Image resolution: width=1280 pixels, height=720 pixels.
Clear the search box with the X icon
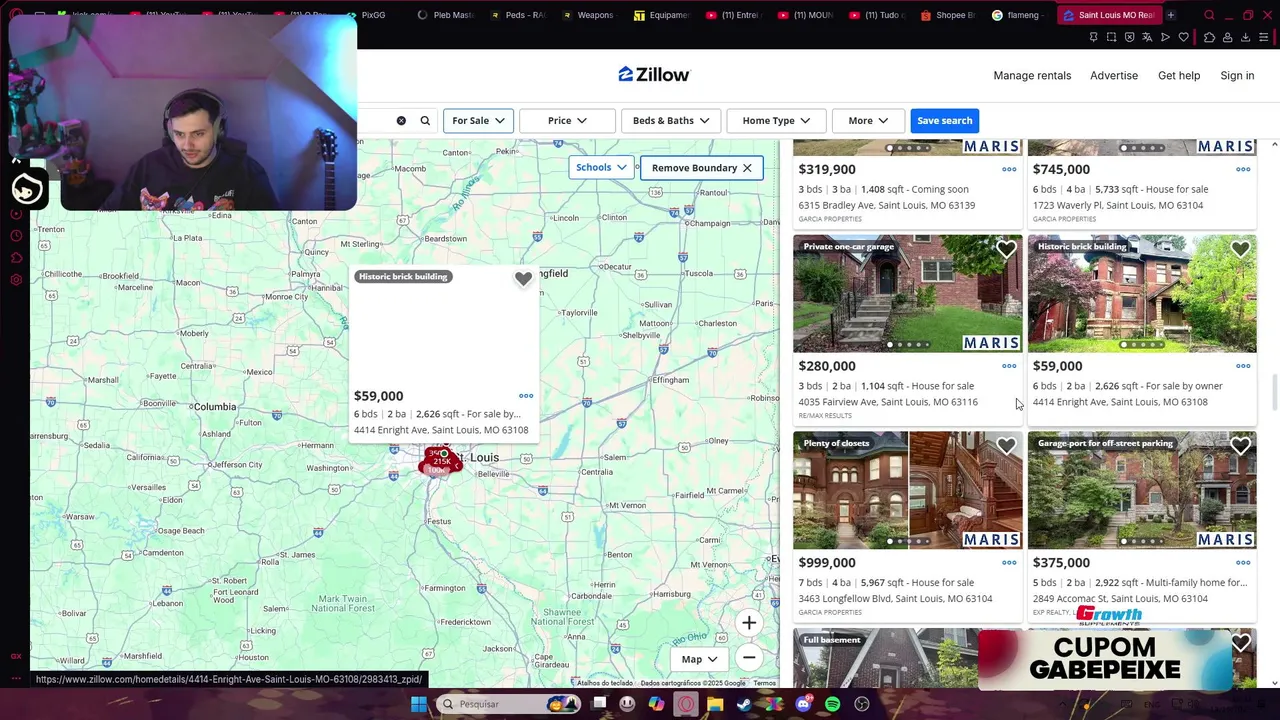click(x=401, y=121)
